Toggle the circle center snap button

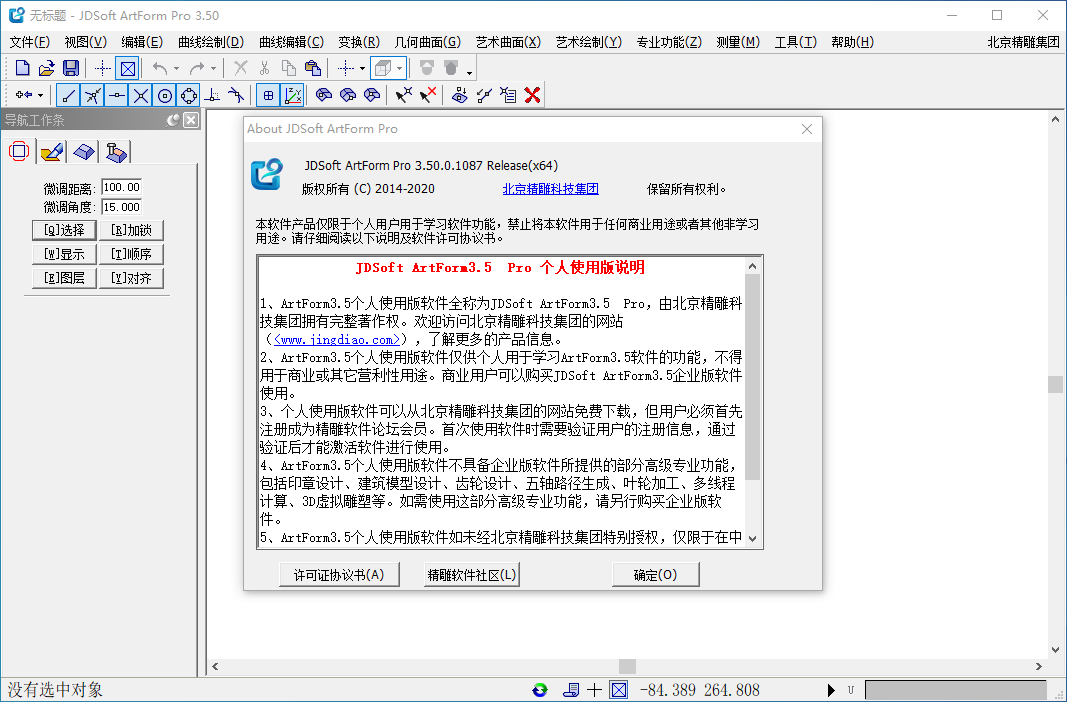[165, 95]
